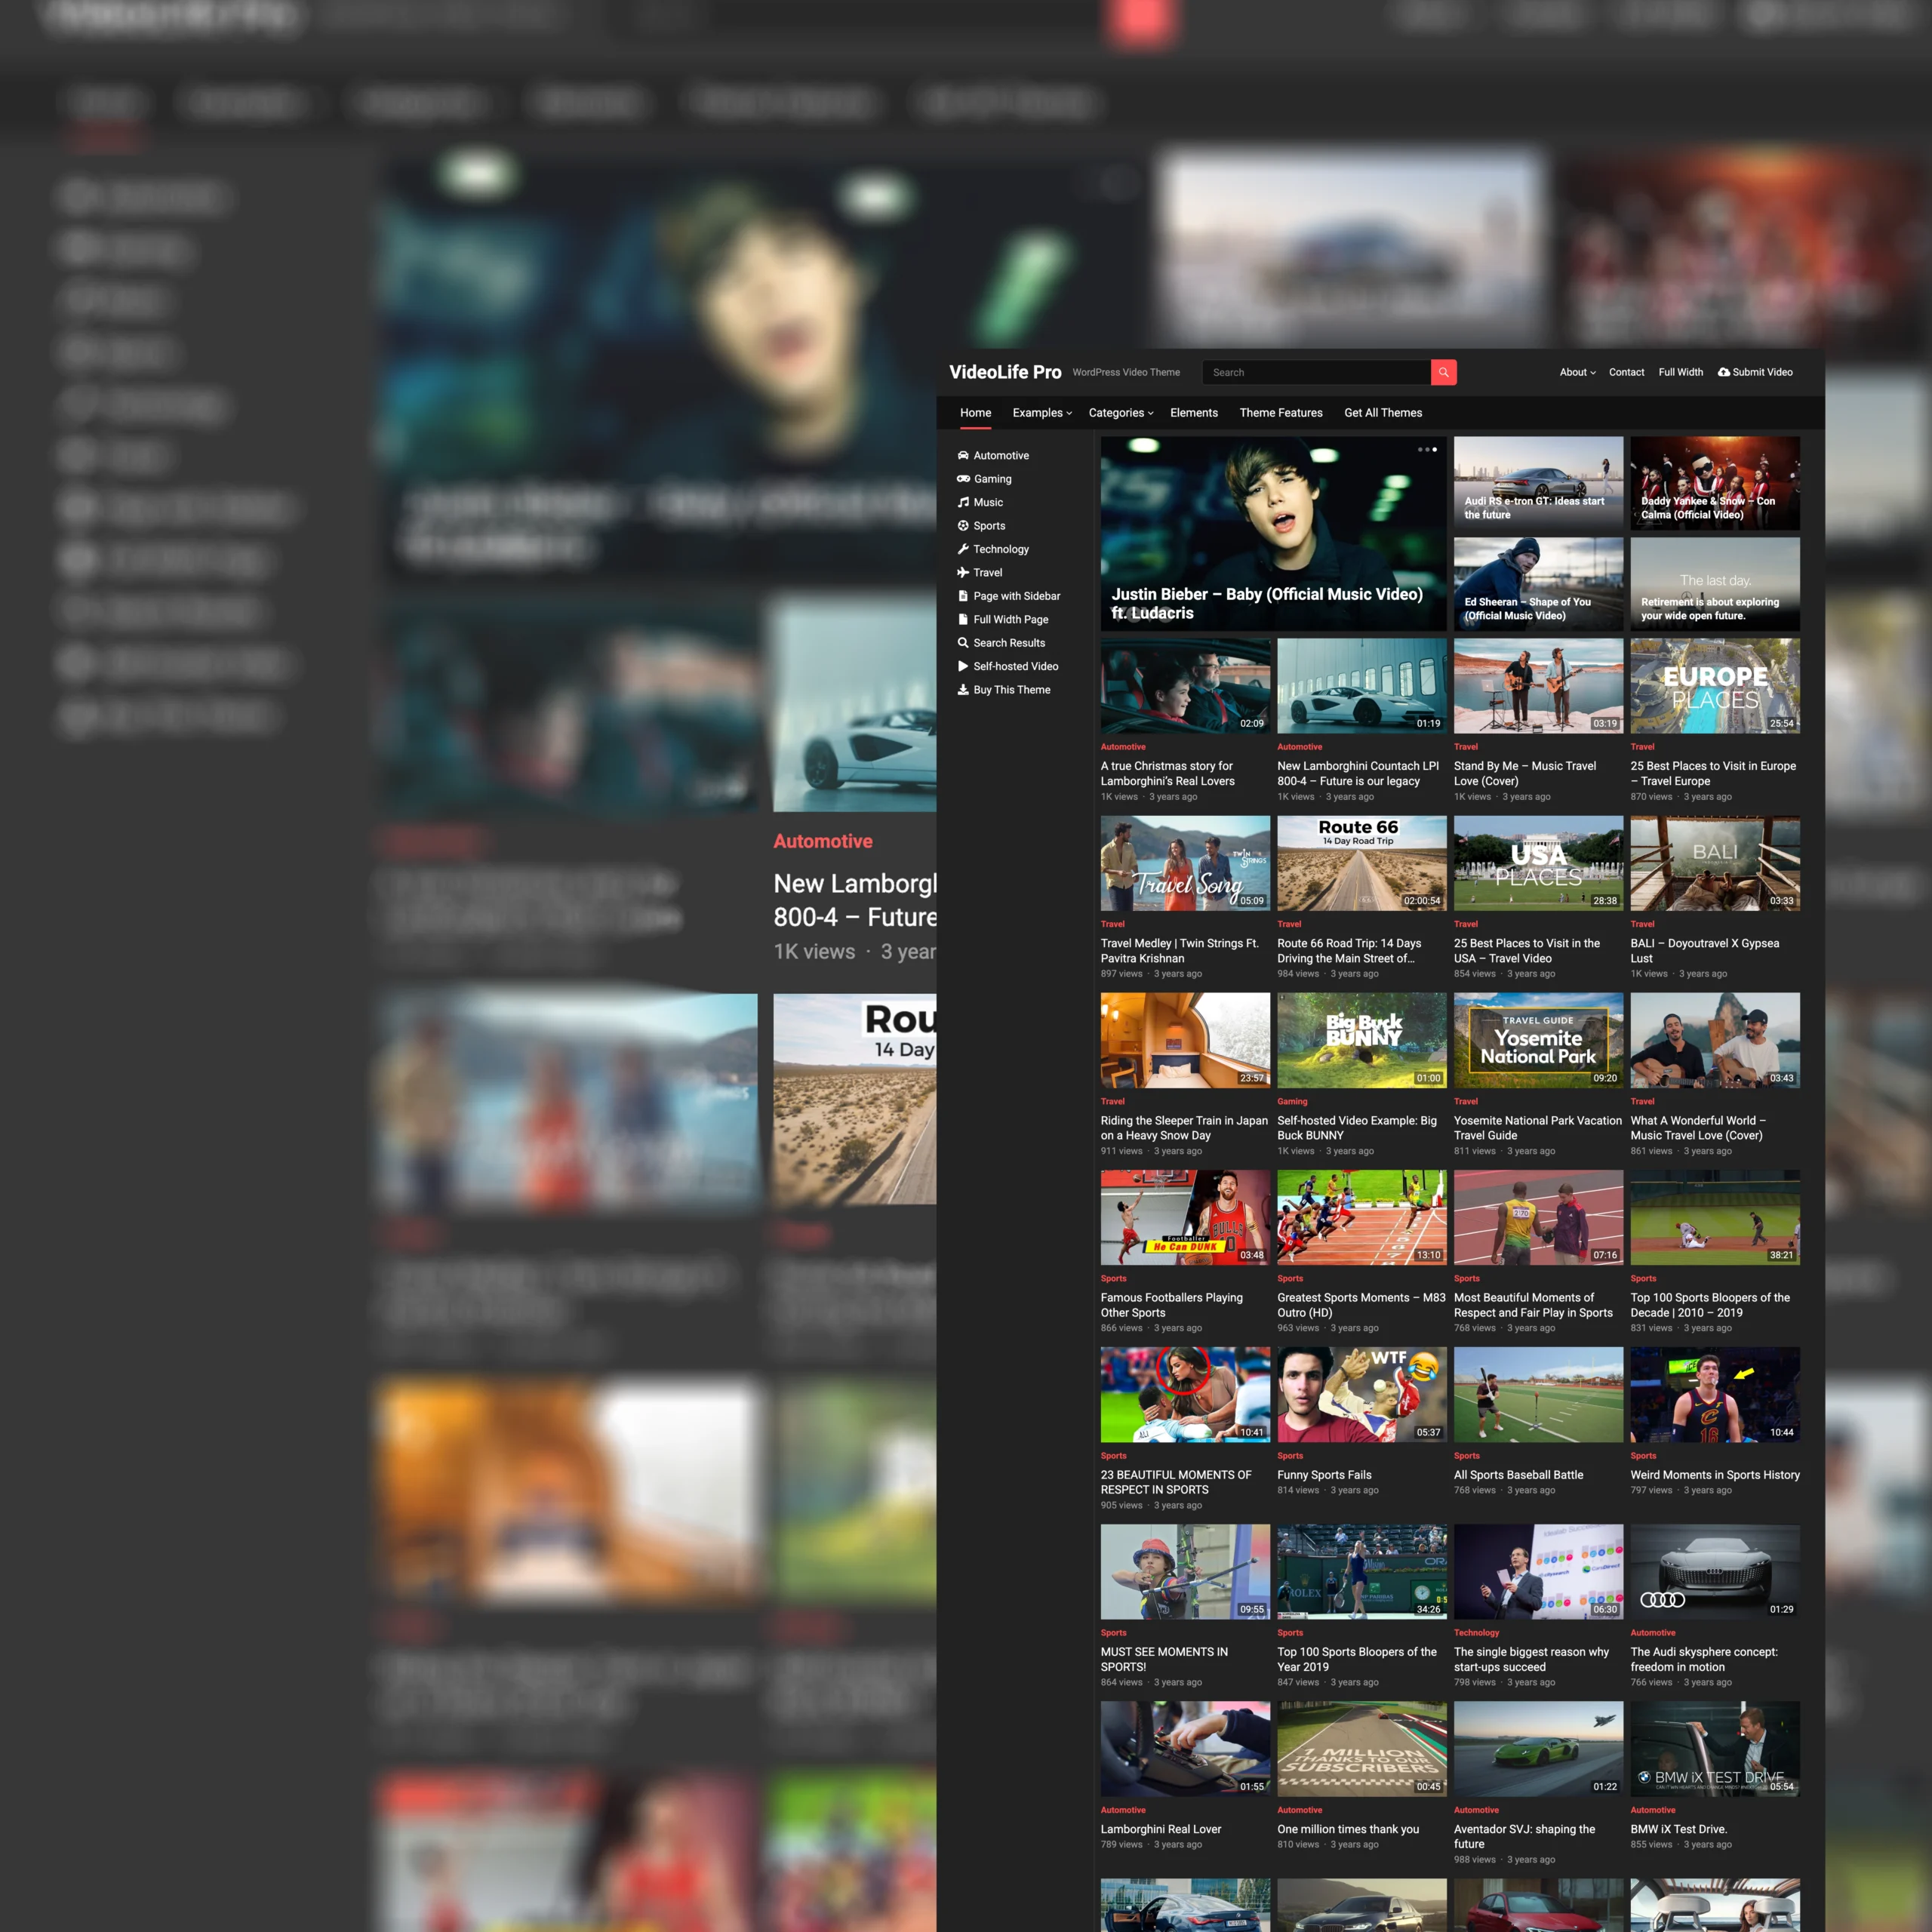Open the Big Buck Bunny video thumbnail
The height and width of the screenshot is (1932, 1932).
pyautogui.click(x=1361, y=1039)
